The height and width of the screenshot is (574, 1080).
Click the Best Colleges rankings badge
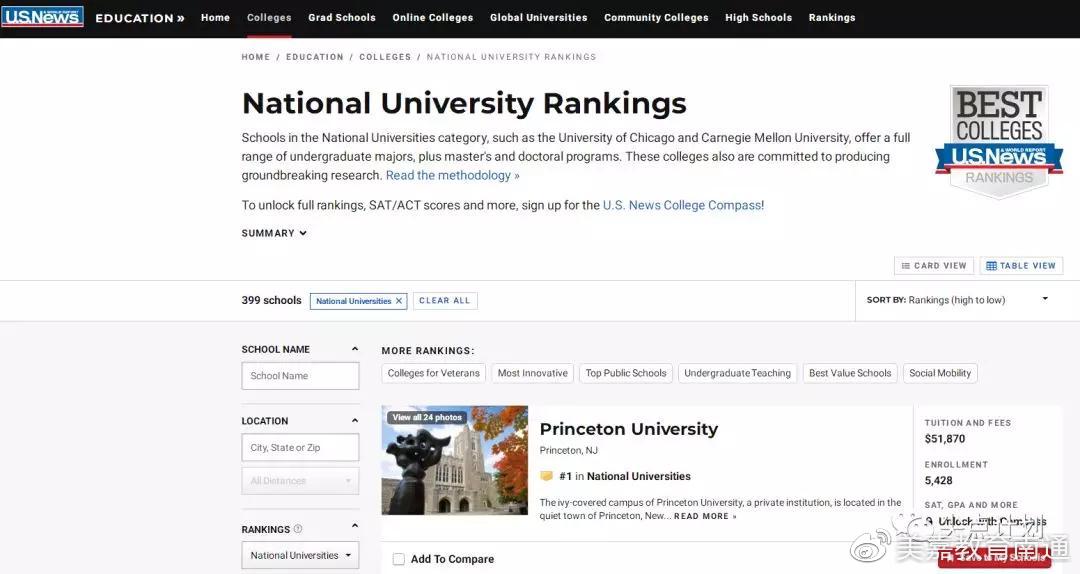998,141
